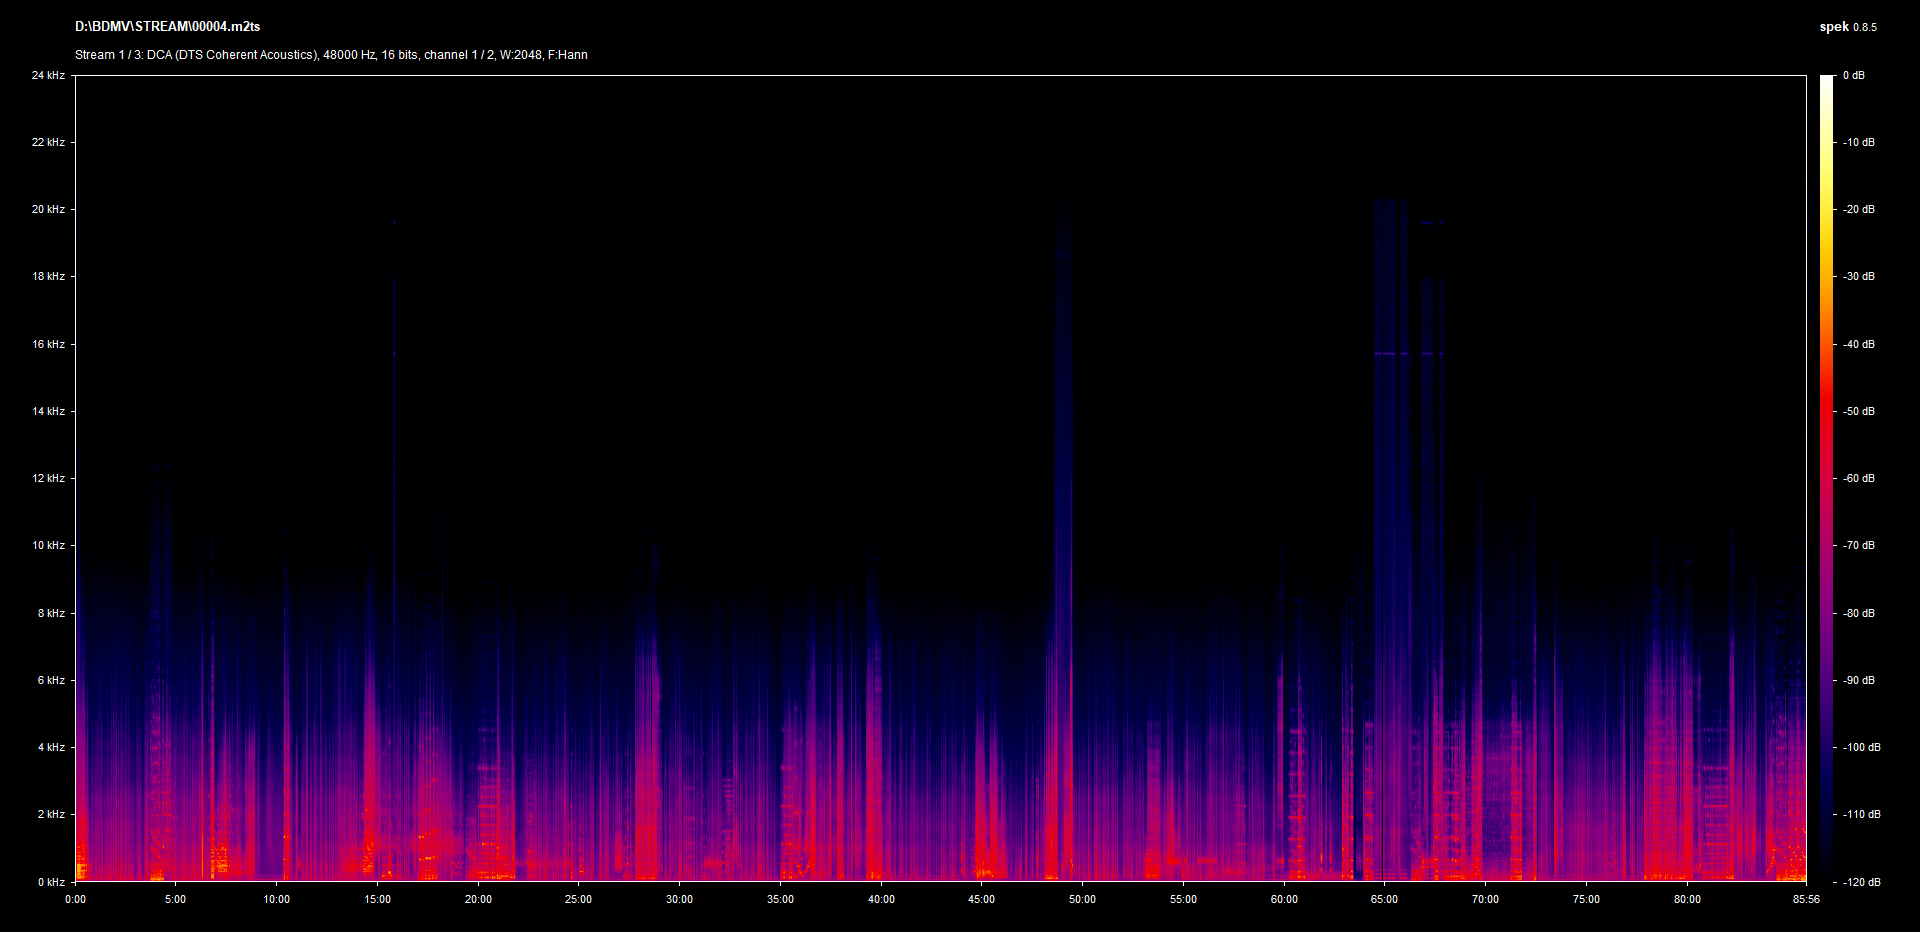Click the 10 kHz frequency axis label
This screenshot has height=932, width=1920.
tap(48, 545)
